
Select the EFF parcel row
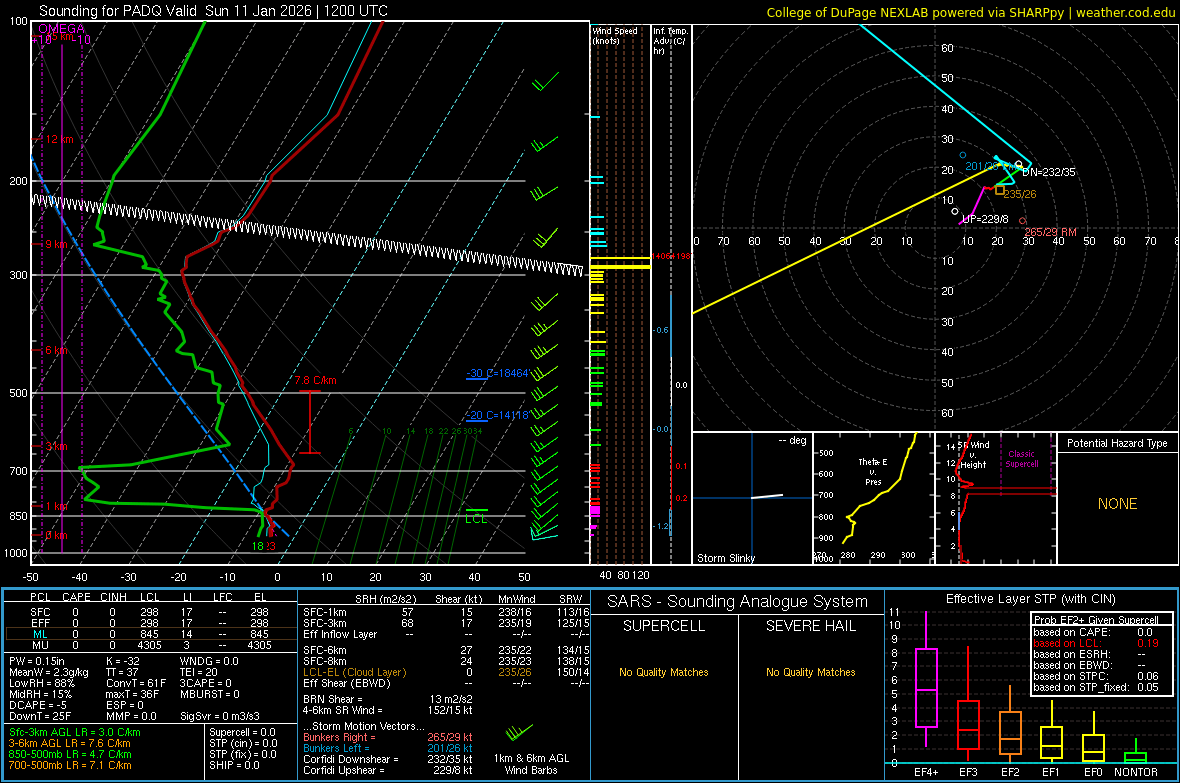pyautogui.click(x=151, y=623)
